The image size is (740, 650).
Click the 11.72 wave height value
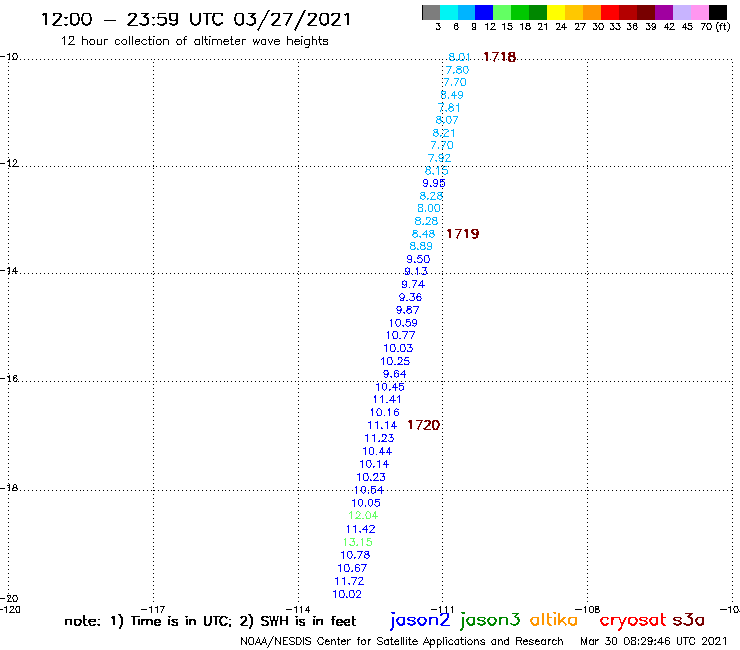pos(349,582)
